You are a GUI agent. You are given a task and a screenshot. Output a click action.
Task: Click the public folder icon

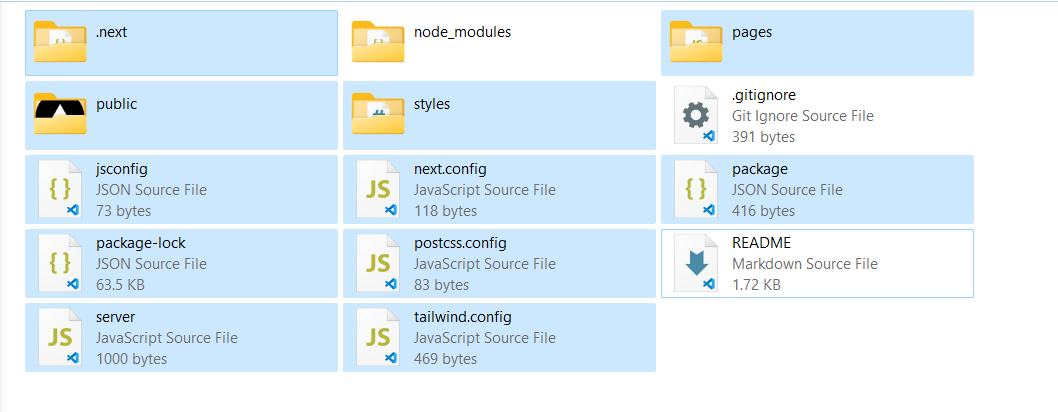[61, 113]
